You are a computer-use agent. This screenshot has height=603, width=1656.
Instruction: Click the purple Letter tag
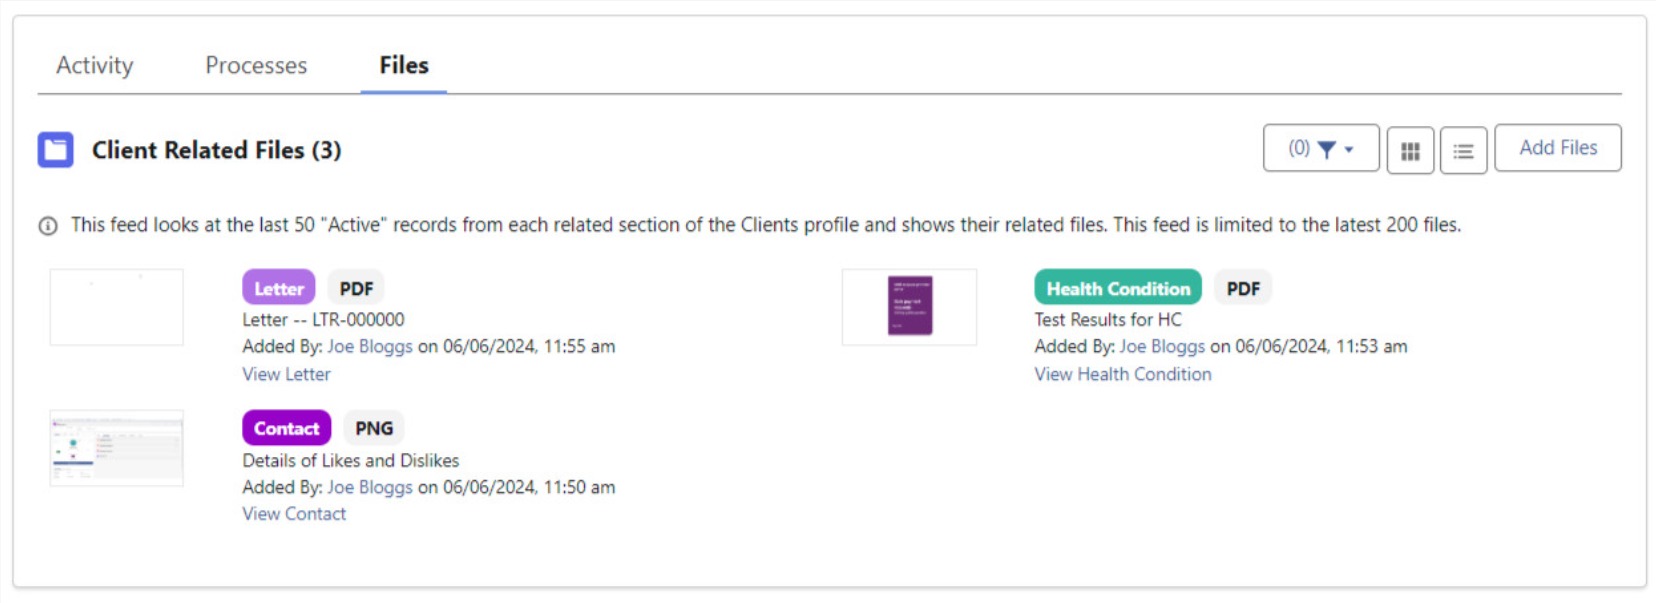(278, 288)
